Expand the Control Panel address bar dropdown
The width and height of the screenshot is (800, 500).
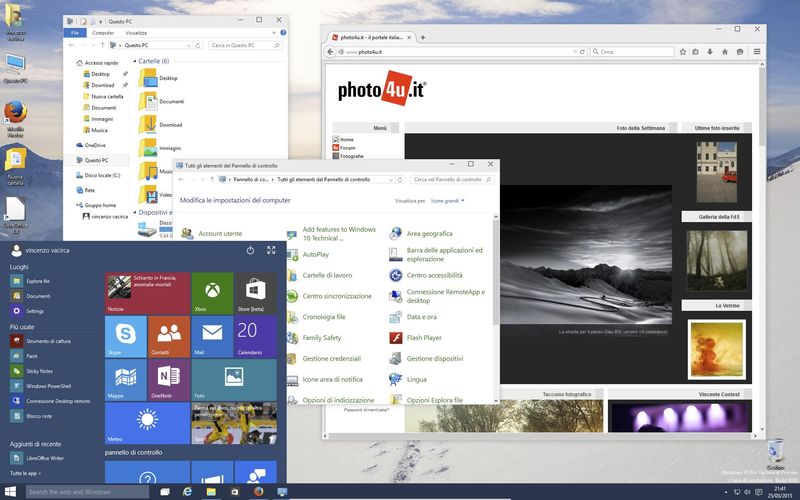(x=391, y=180)
